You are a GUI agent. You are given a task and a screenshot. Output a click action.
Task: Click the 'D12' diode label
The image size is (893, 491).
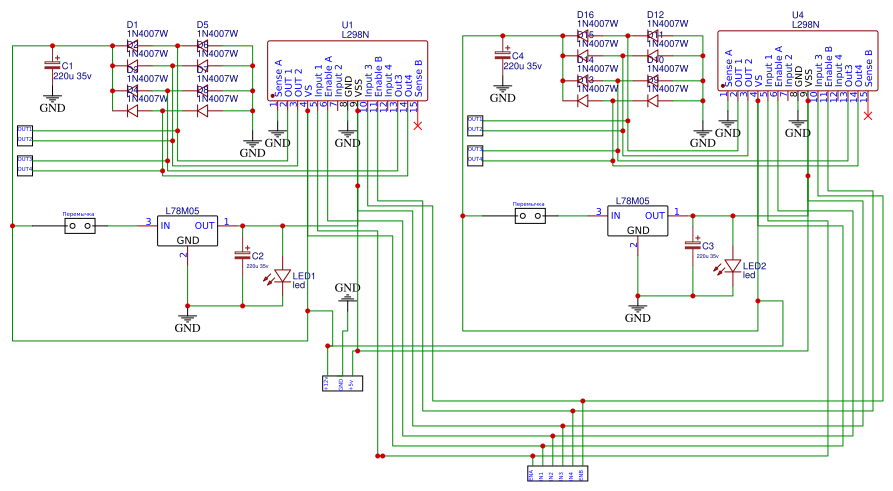coord(656,15)
